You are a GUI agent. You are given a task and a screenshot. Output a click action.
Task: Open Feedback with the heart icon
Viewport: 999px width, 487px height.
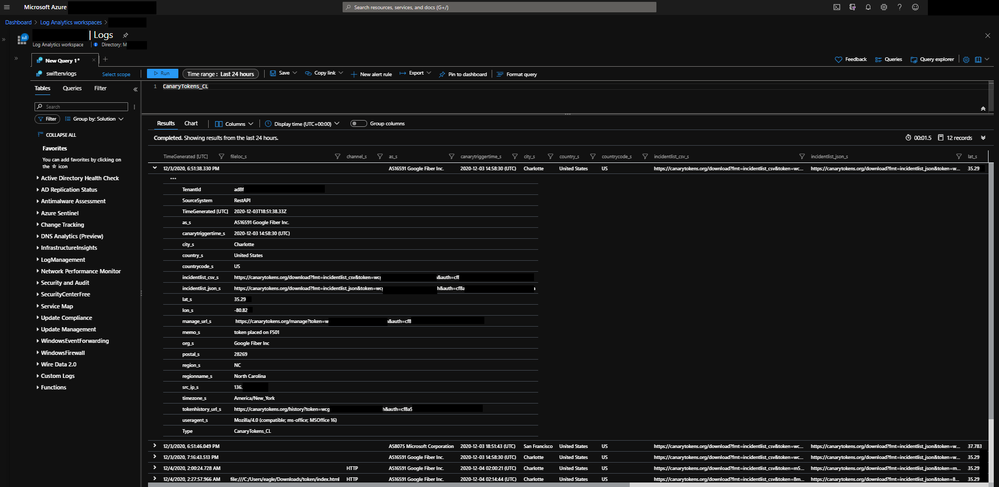[851, 59]
